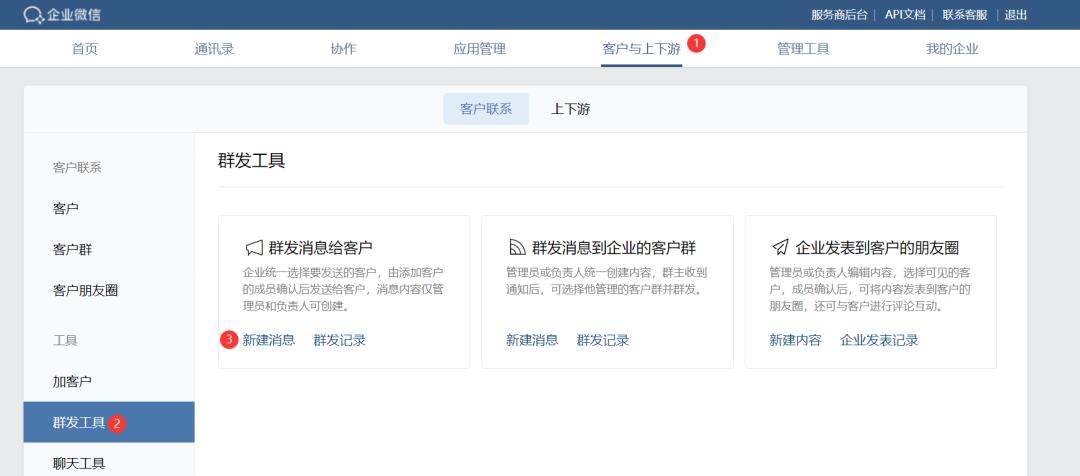Click the 群发消息给客户 card title

[321, 247]
